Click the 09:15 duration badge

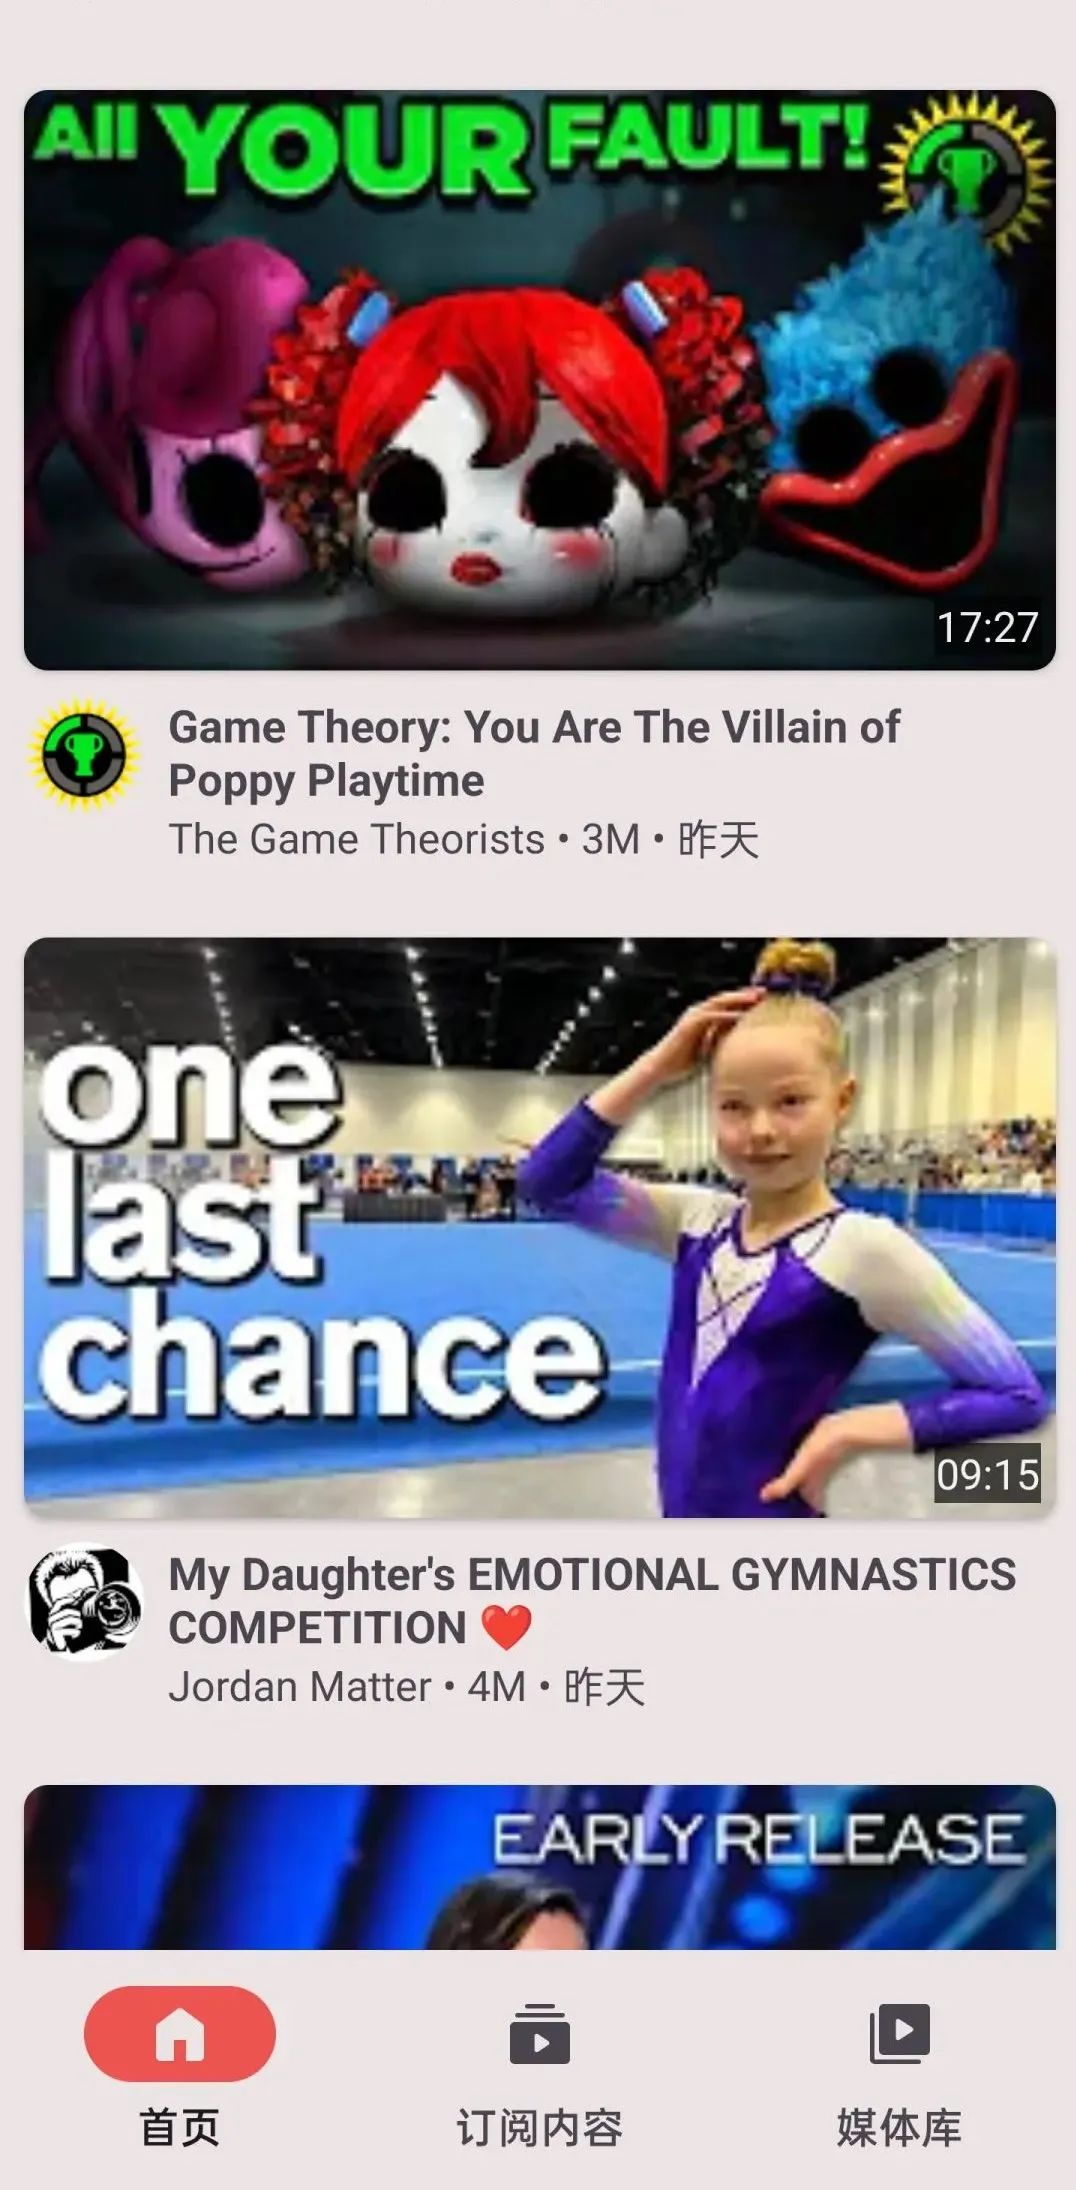click(987, 1474)
